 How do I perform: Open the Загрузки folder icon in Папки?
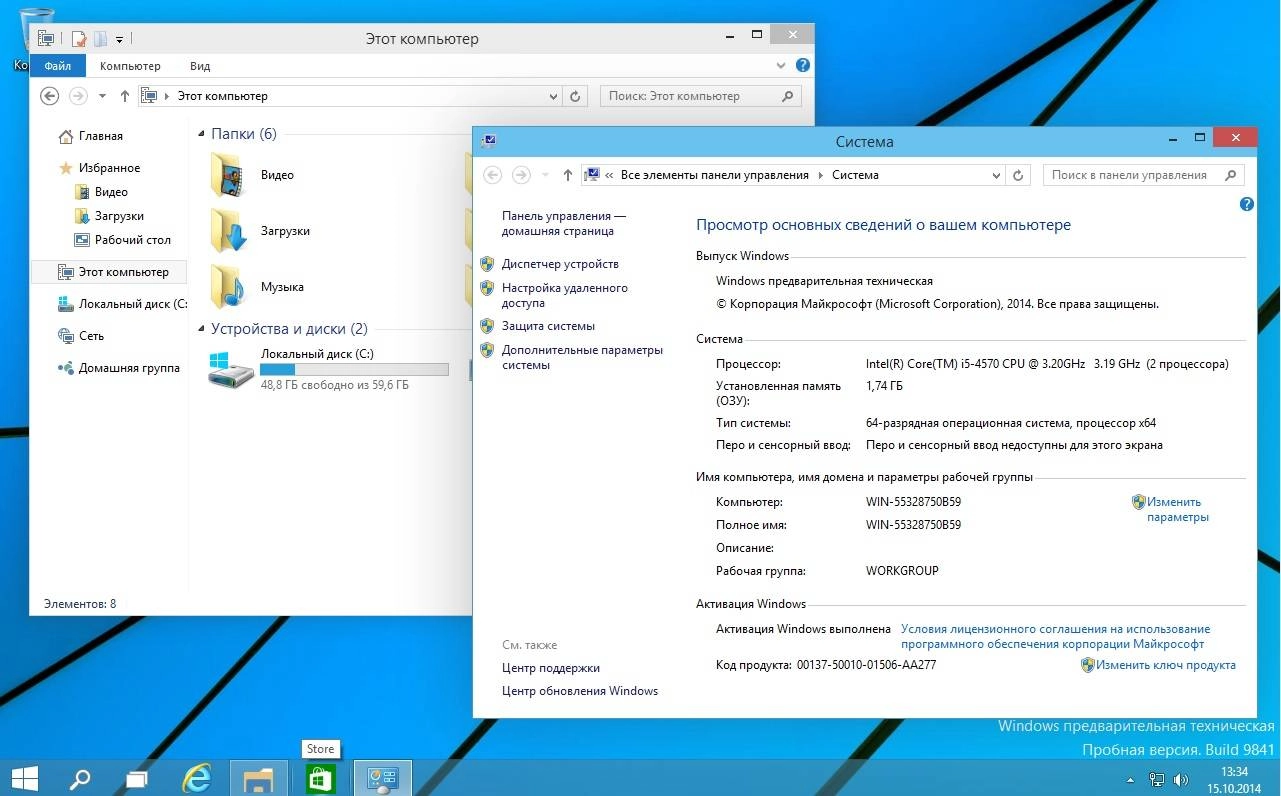229,231
